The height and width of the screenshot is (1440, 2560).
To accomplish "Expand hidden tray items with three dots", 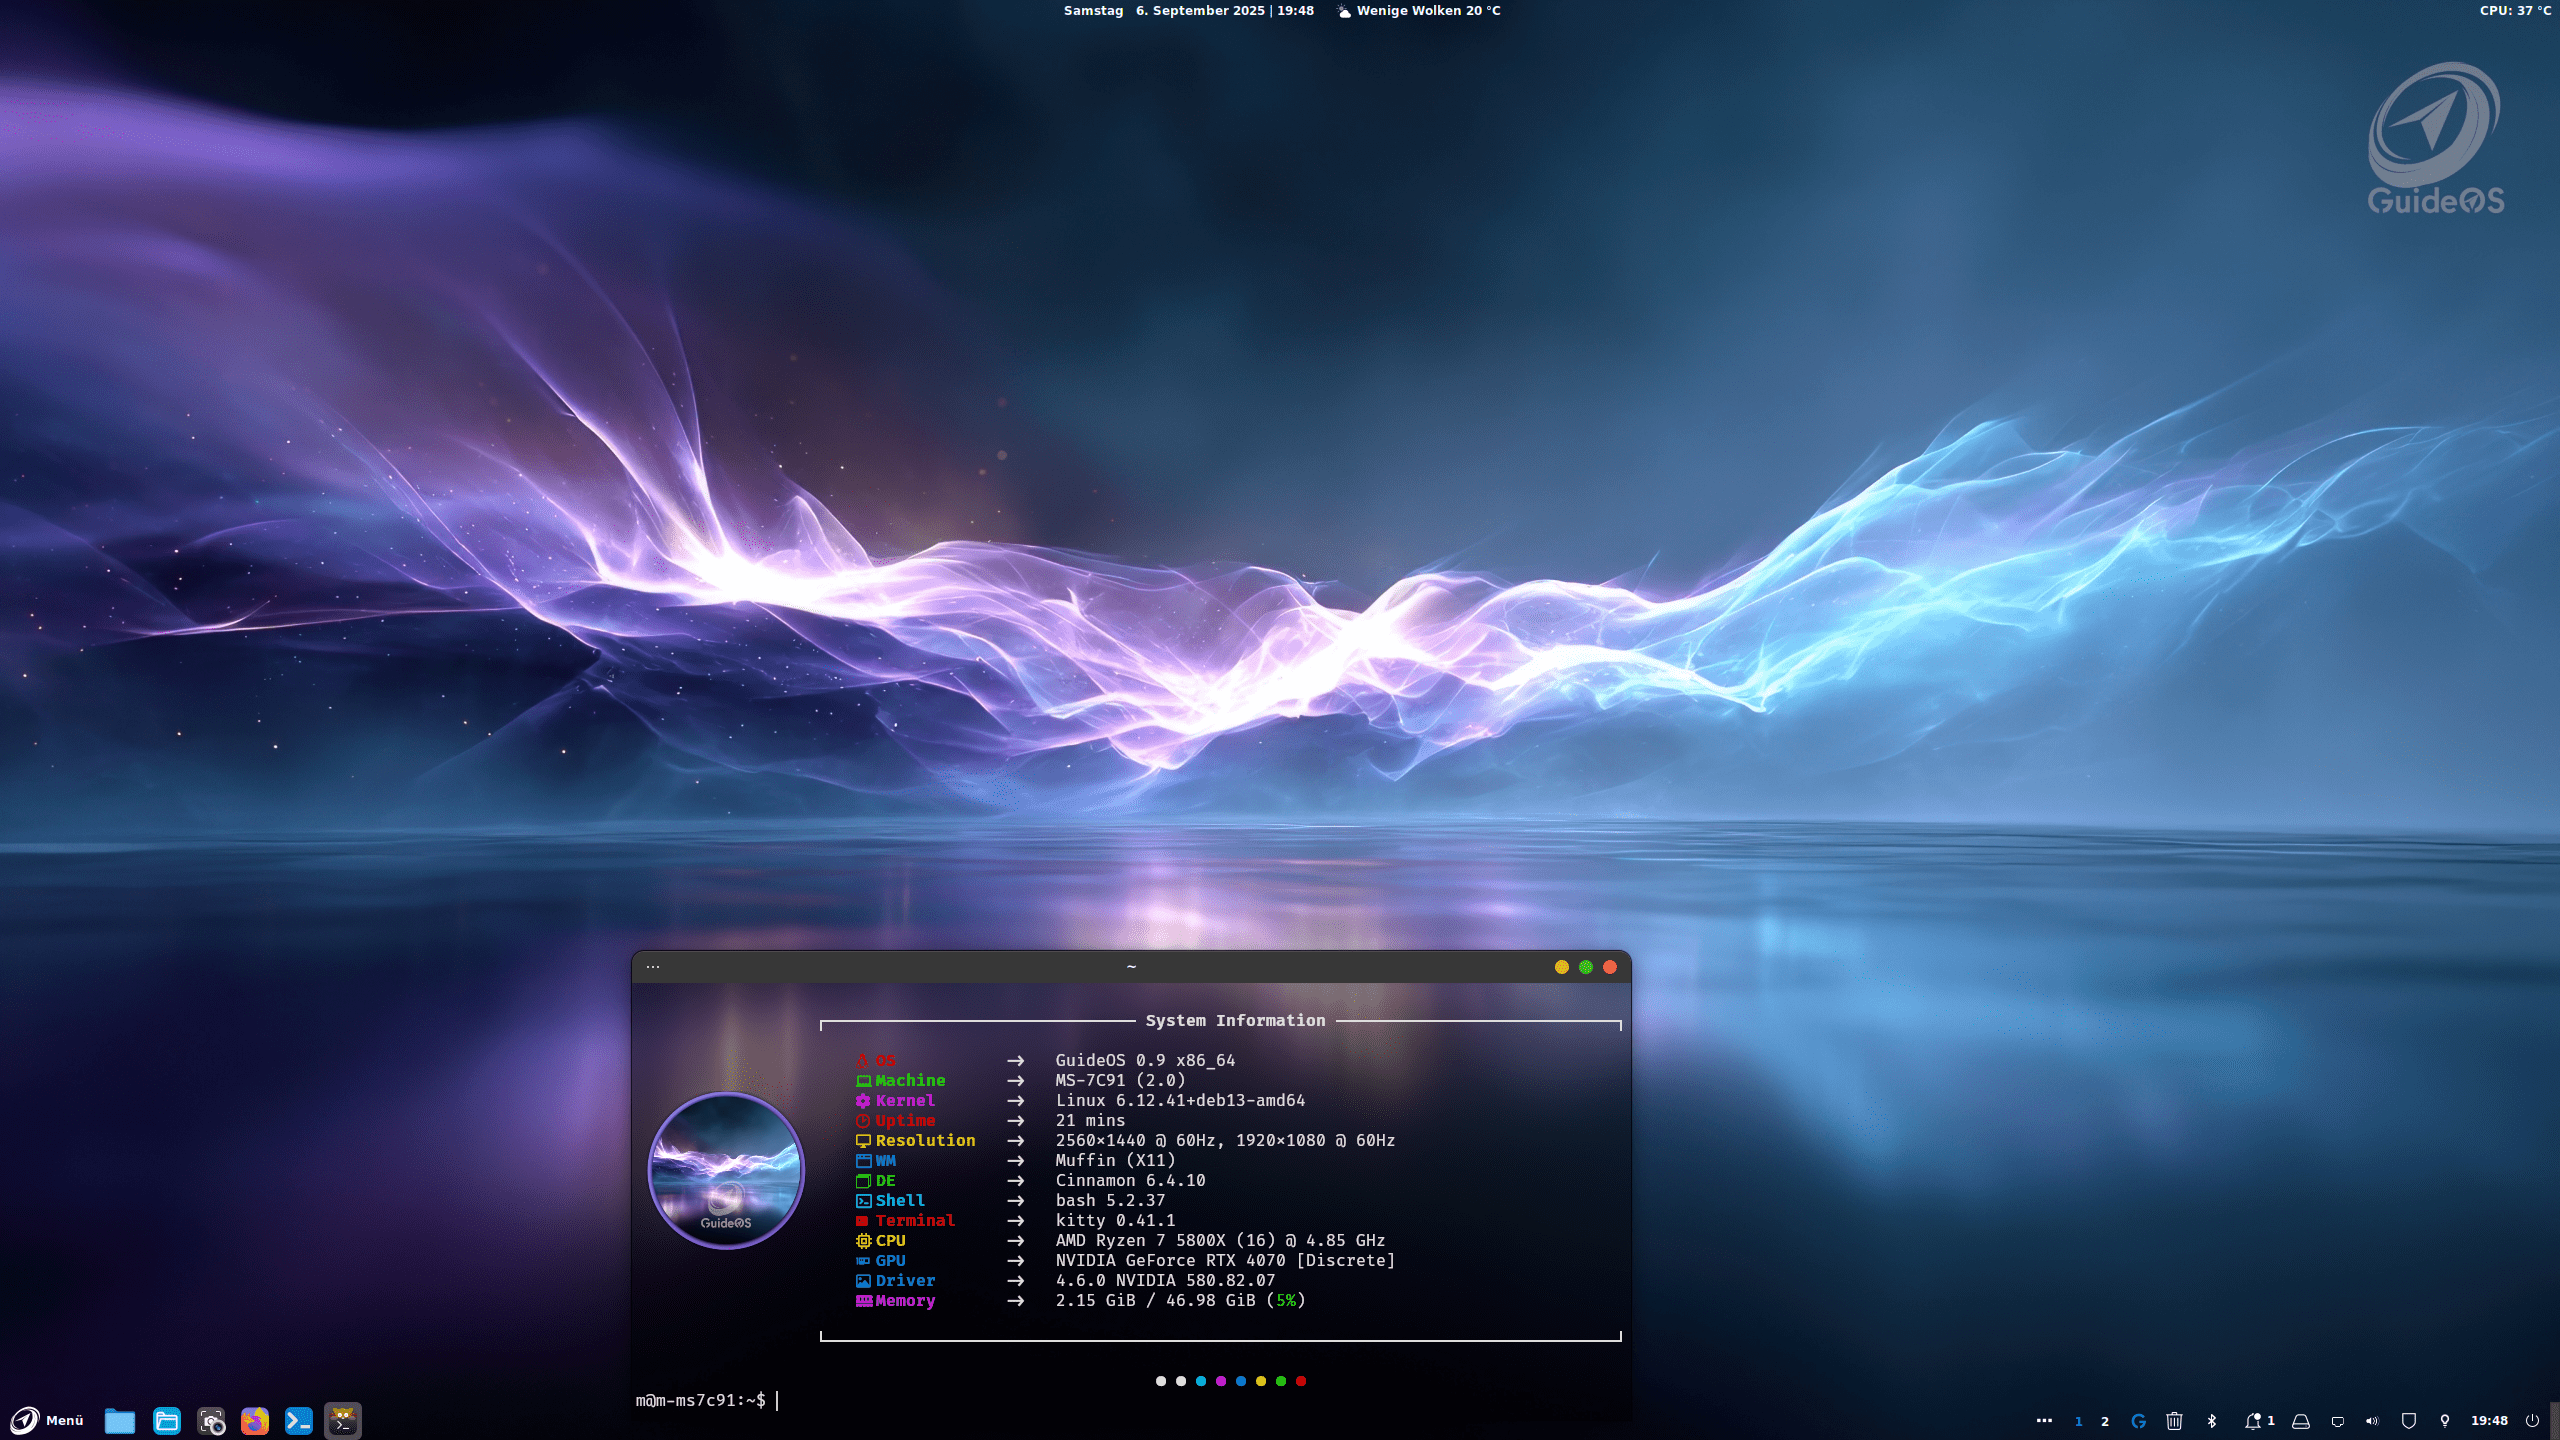I will pos(2044,1421).
